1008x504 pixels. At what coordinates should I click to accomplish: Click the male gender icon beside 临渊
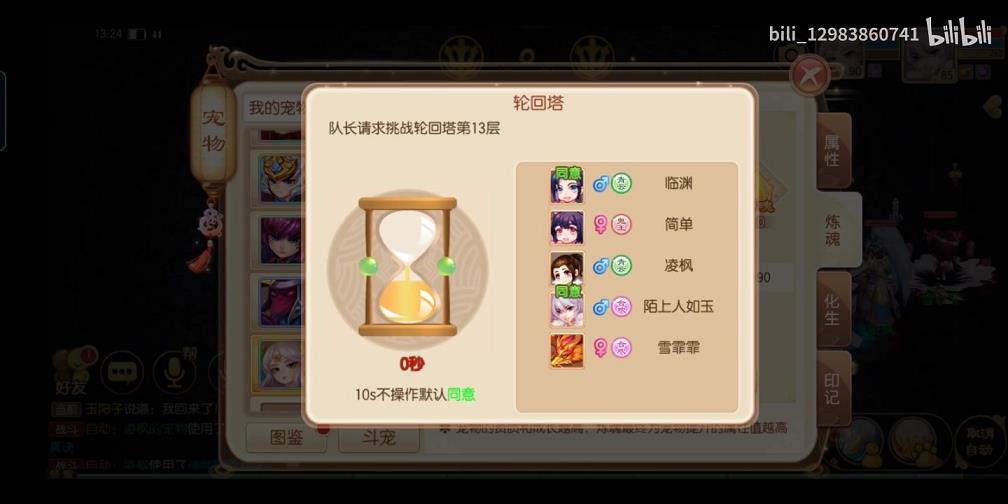tap(600, 184)
